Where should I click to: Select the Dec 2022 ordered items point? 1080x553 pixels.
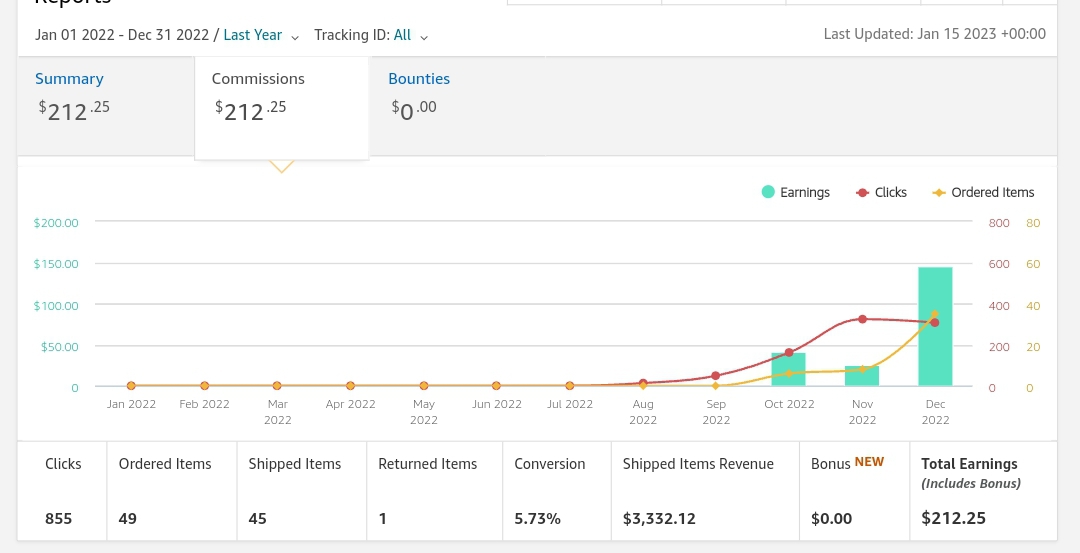[935, 314]
